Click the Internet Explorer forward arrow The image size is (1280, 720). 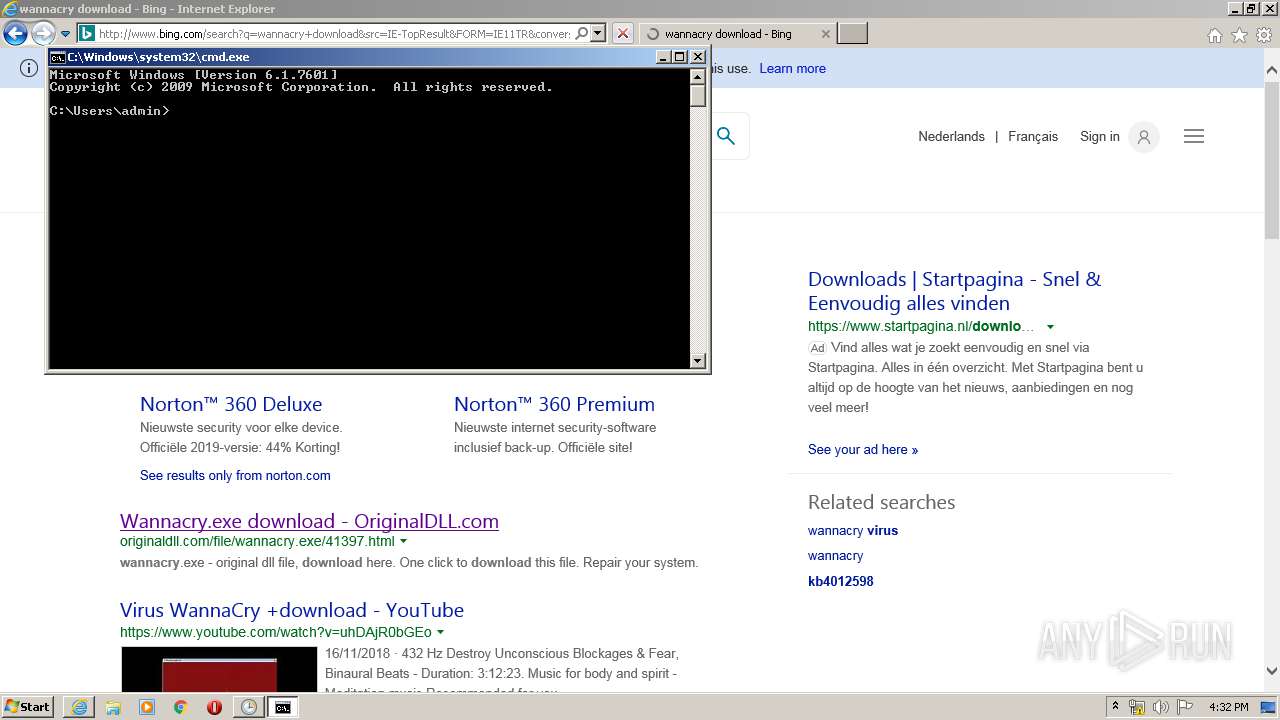click(x=42, y=33)
